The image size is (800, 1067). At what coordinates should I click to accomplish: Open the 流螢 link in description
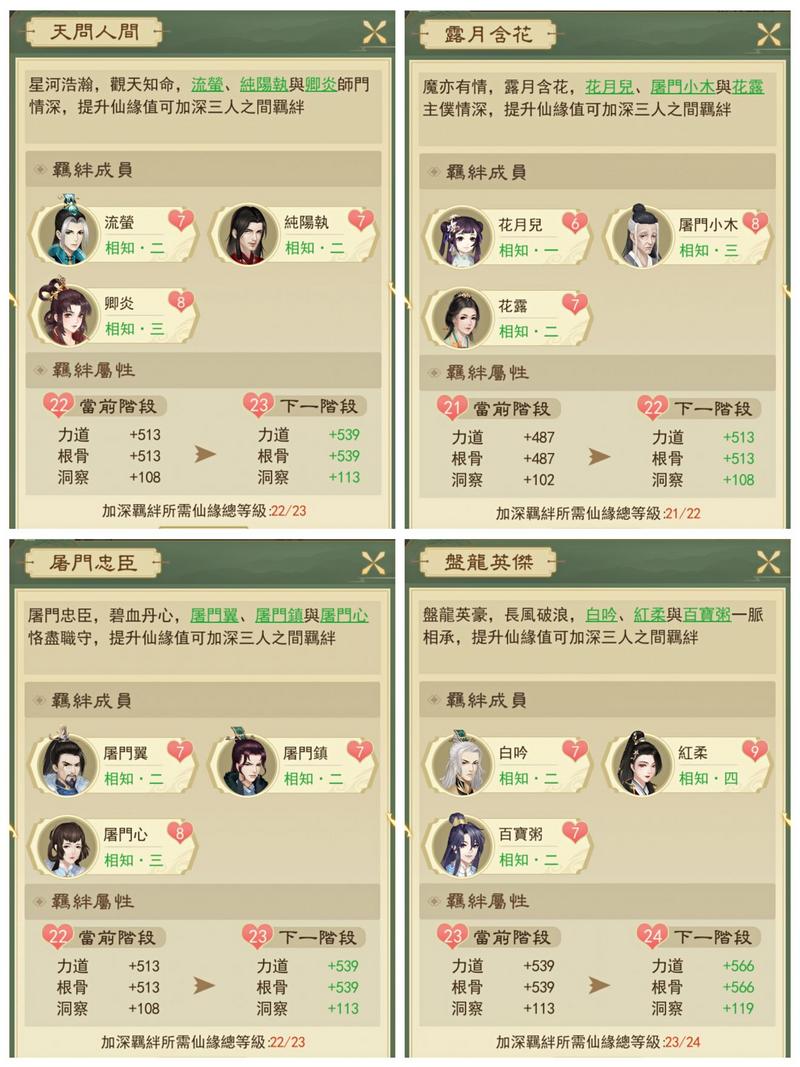(207, 85)
